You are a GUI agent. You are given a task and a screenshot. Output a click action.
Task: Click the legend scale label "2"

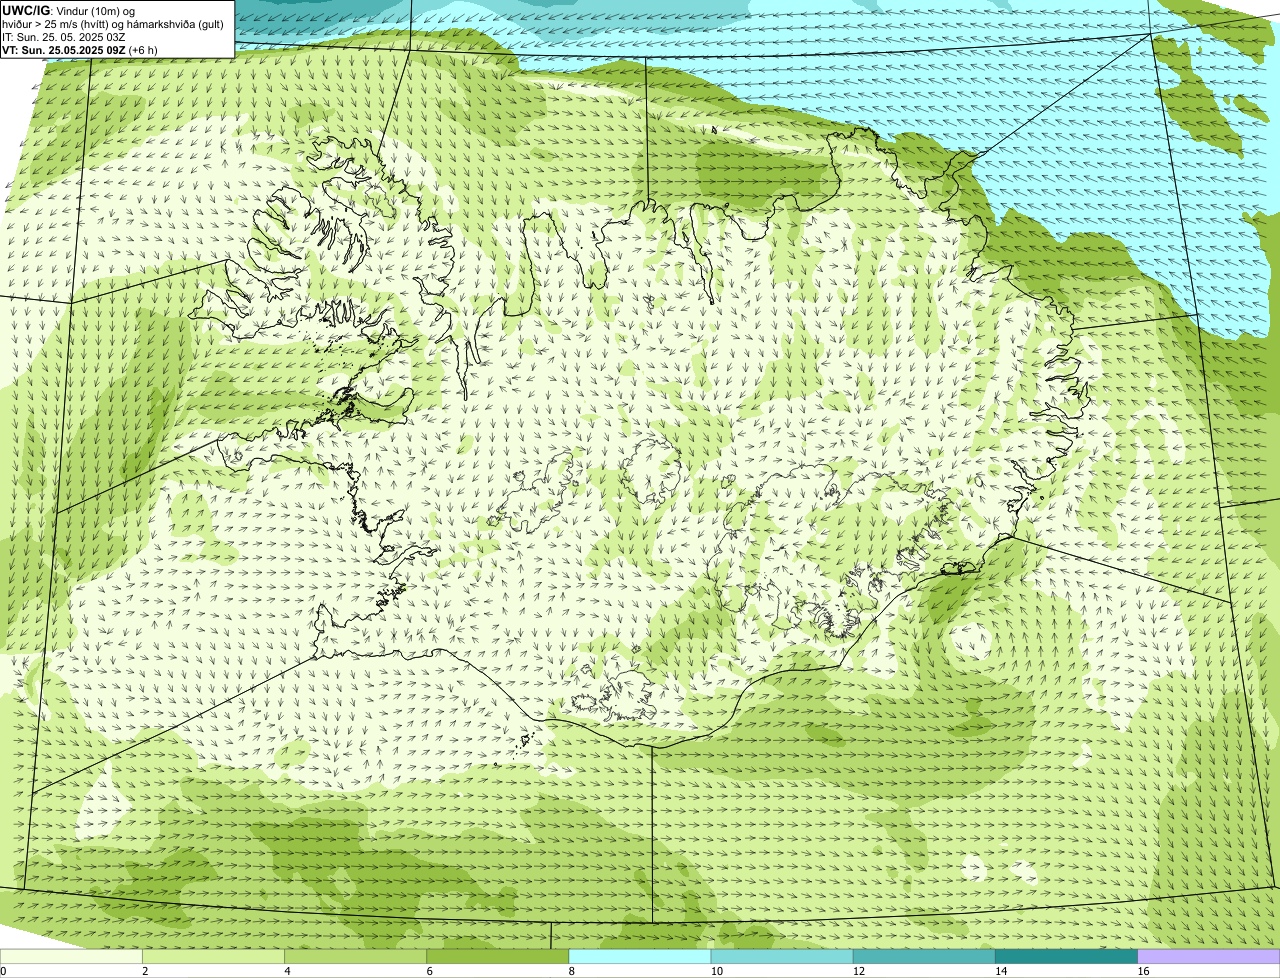coord(145,971)
